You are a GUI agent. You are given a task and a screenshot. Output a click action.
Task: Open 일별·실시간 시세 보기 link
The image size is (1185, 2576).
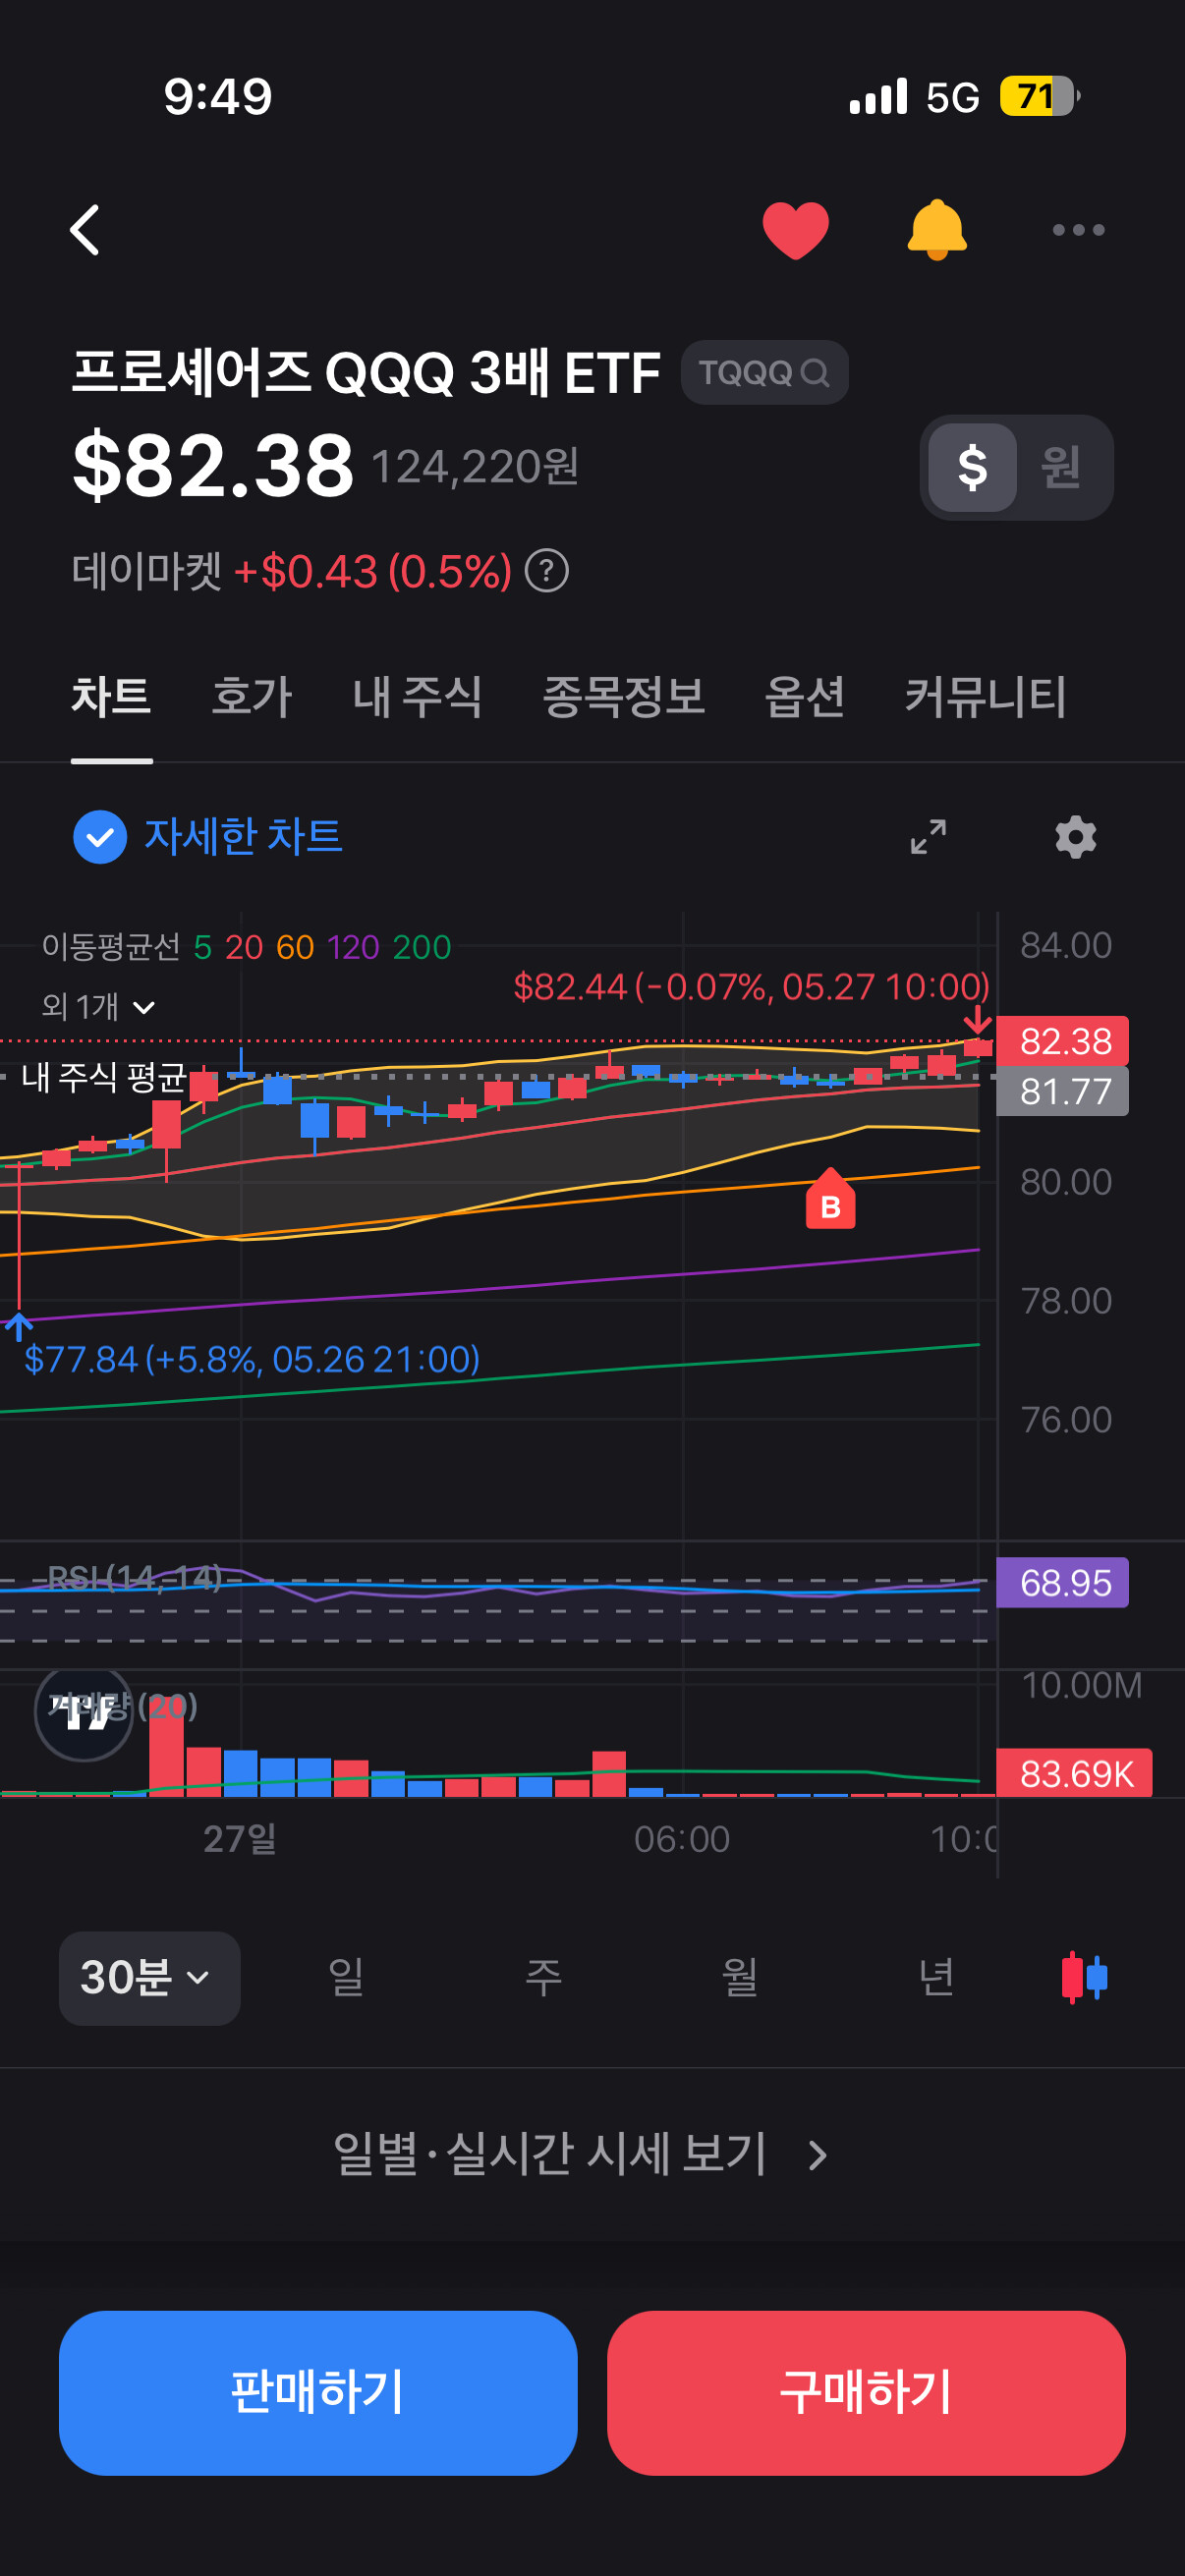[581, 2154]
